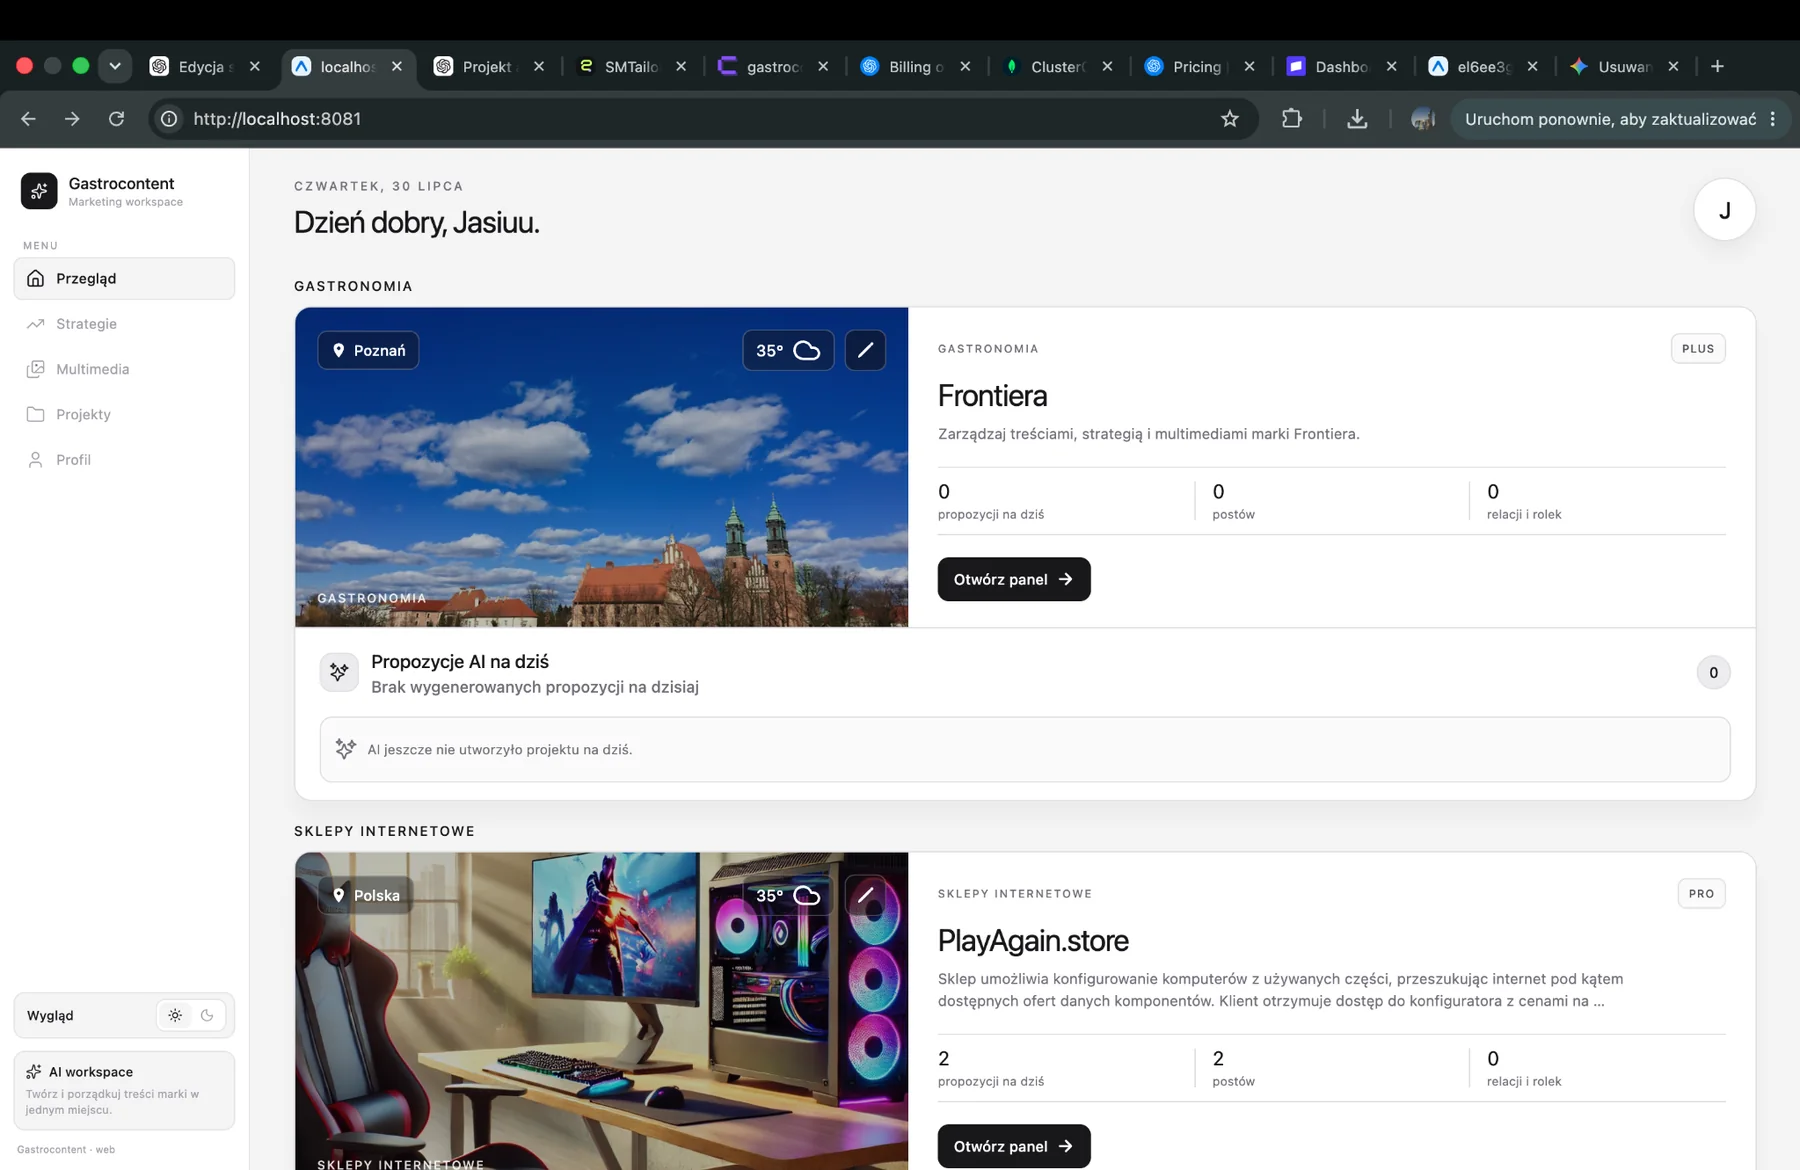Reload the current page
Screen dimensions: 1800x1170
116,119
